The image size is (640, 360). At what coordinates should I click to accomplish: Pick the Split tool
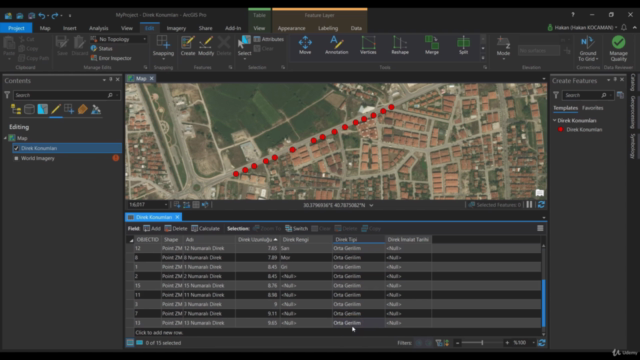463,45
